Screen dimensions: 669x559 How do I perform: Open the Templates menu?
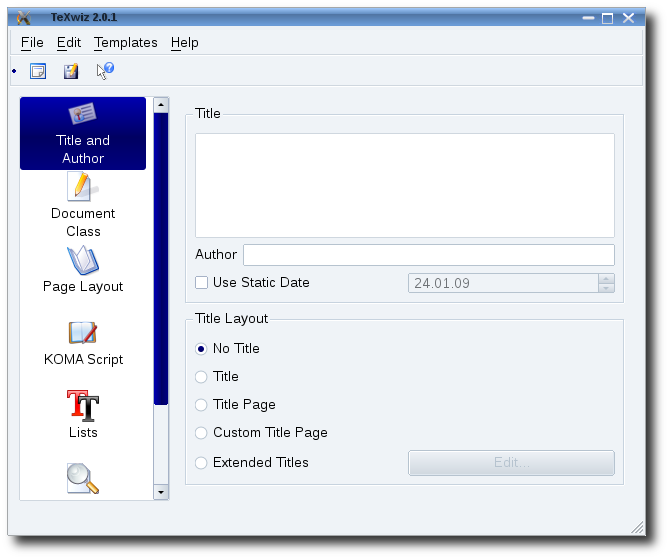click(x=126, y=43)
